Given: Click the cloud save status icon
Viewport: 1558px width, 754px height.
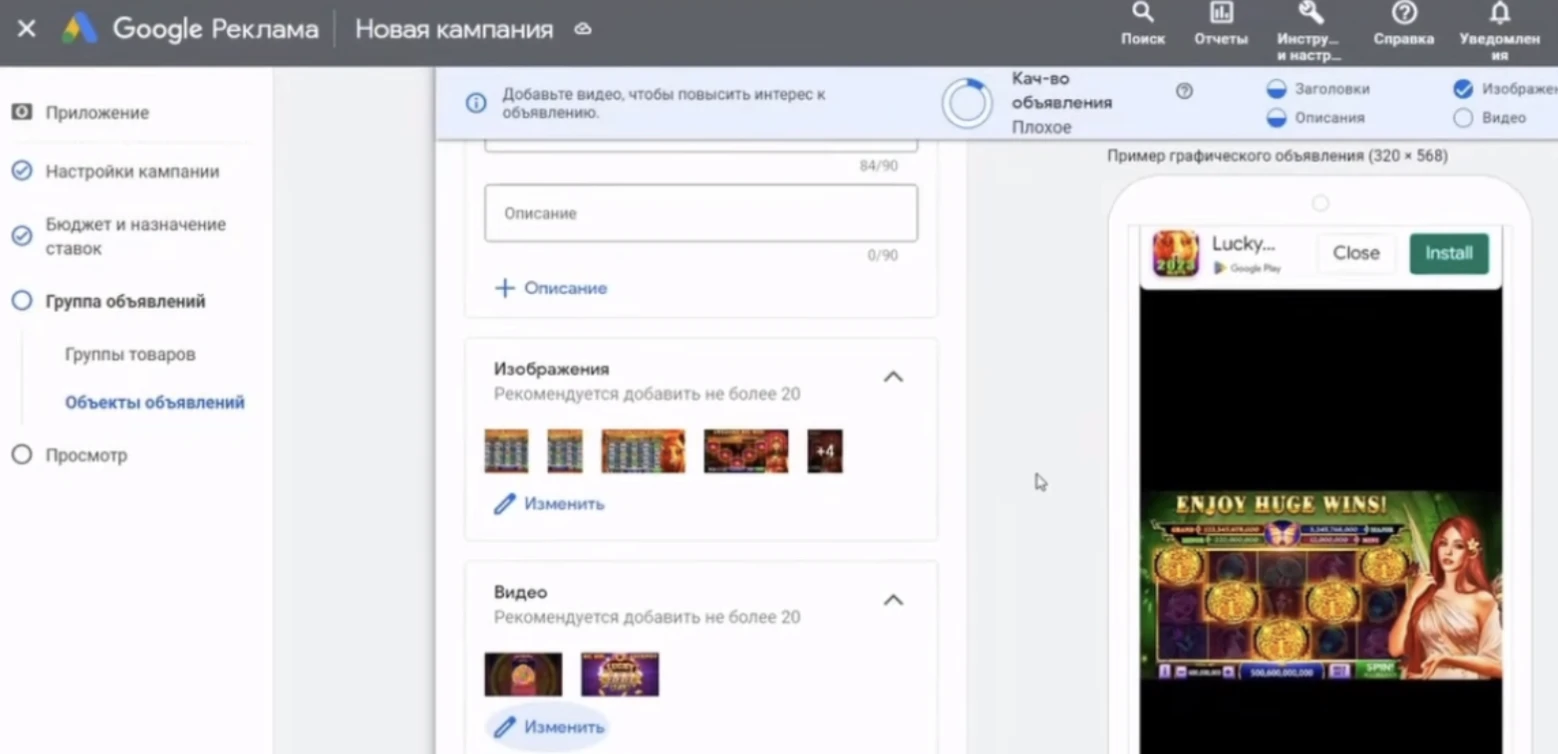Looking at the screenshot, I should (583, 29).
